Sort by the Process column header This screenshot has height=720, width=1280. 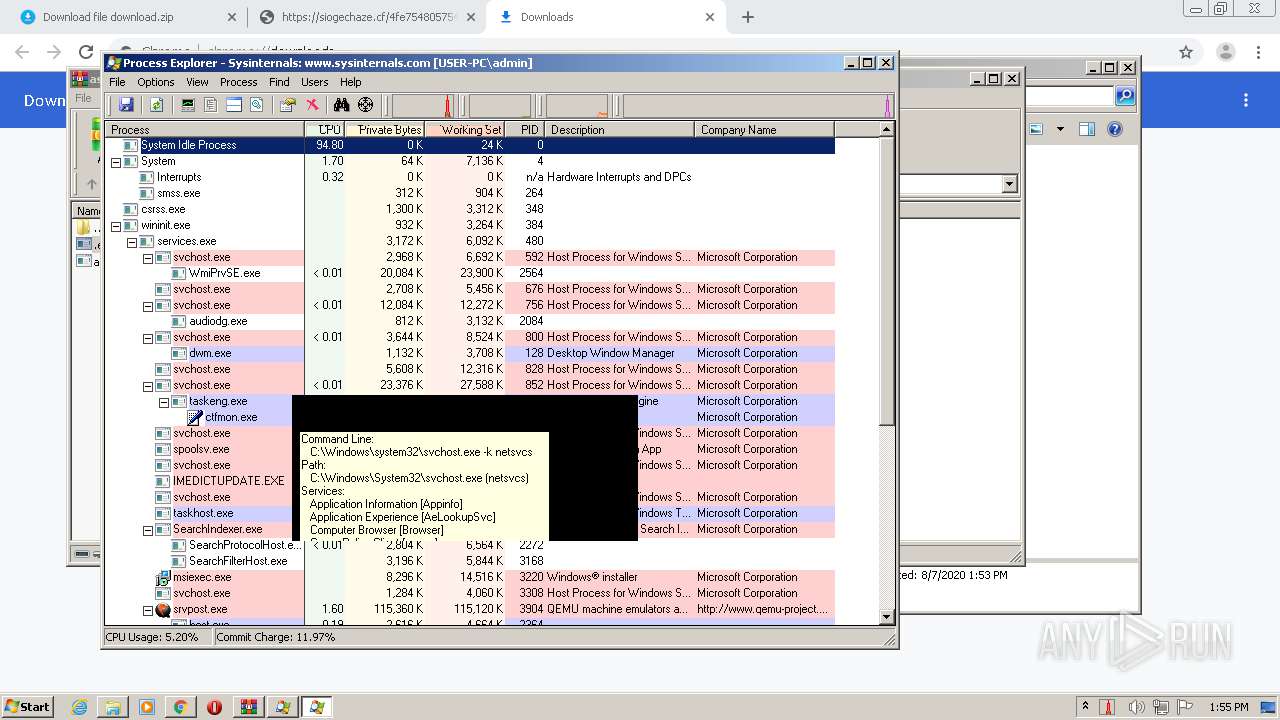[205, 130]
